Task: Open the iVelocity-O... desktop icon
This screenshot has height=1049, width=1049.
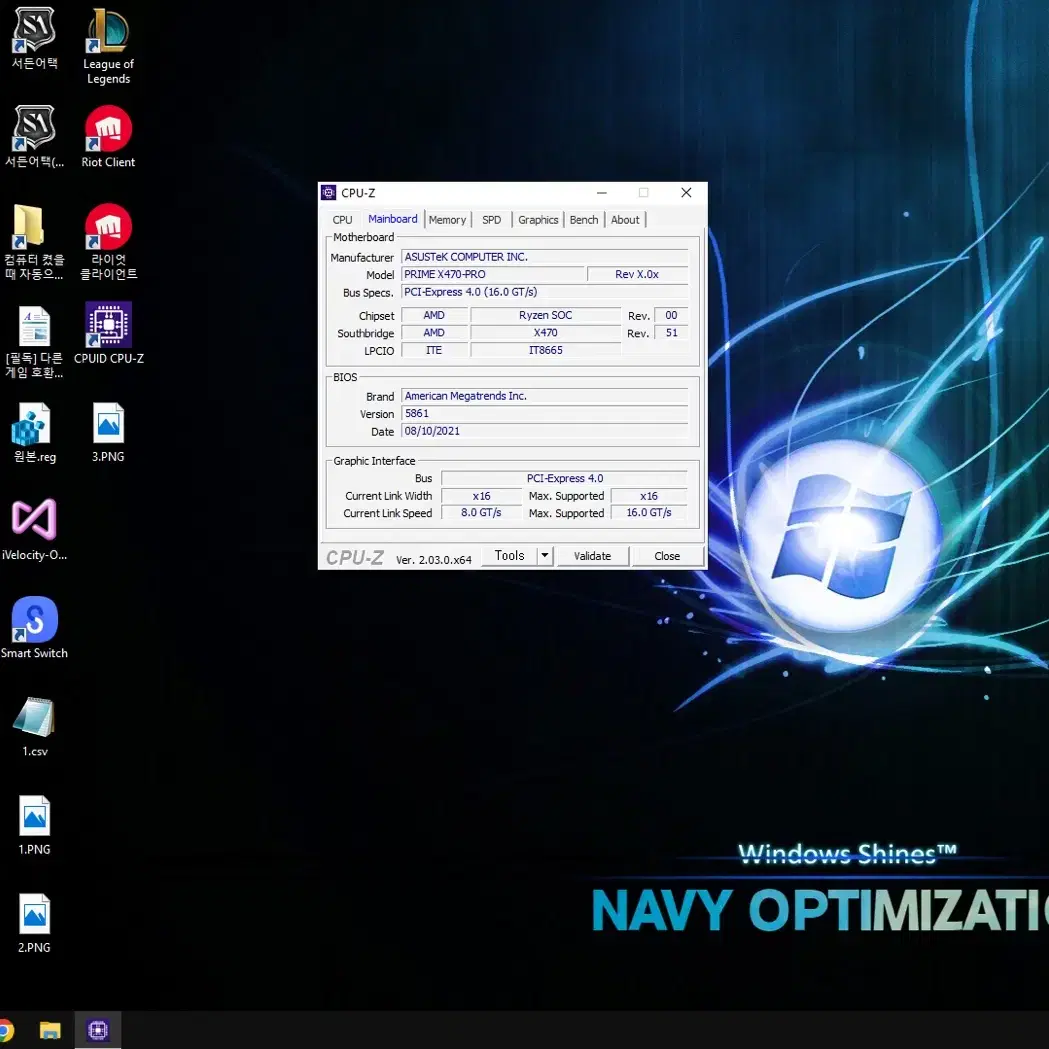Action: (34, 529)
